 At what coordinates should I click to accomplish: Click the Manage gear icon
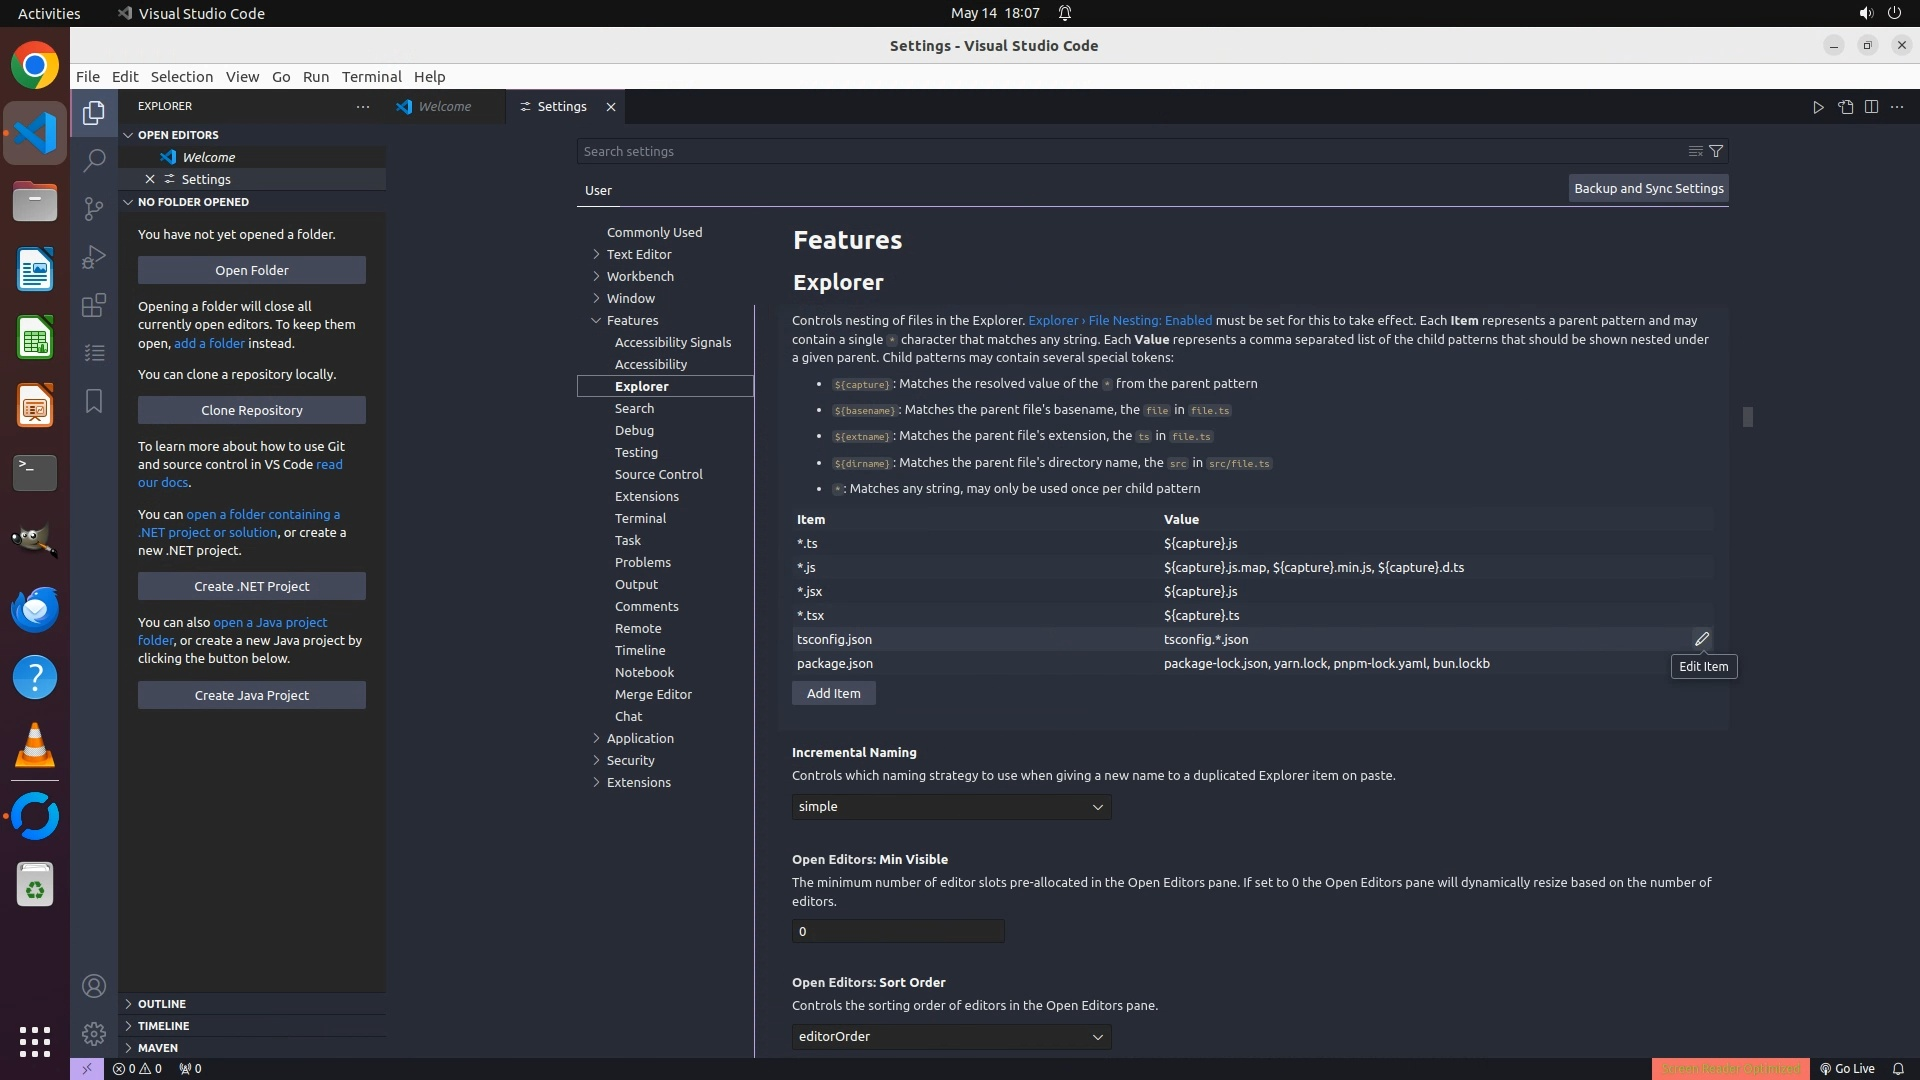tap(94, 1033)
